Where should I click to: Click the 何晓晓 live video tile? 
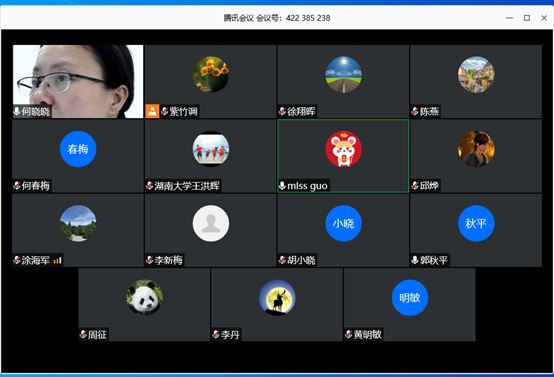pyautogui.click(x=78, y=81)
